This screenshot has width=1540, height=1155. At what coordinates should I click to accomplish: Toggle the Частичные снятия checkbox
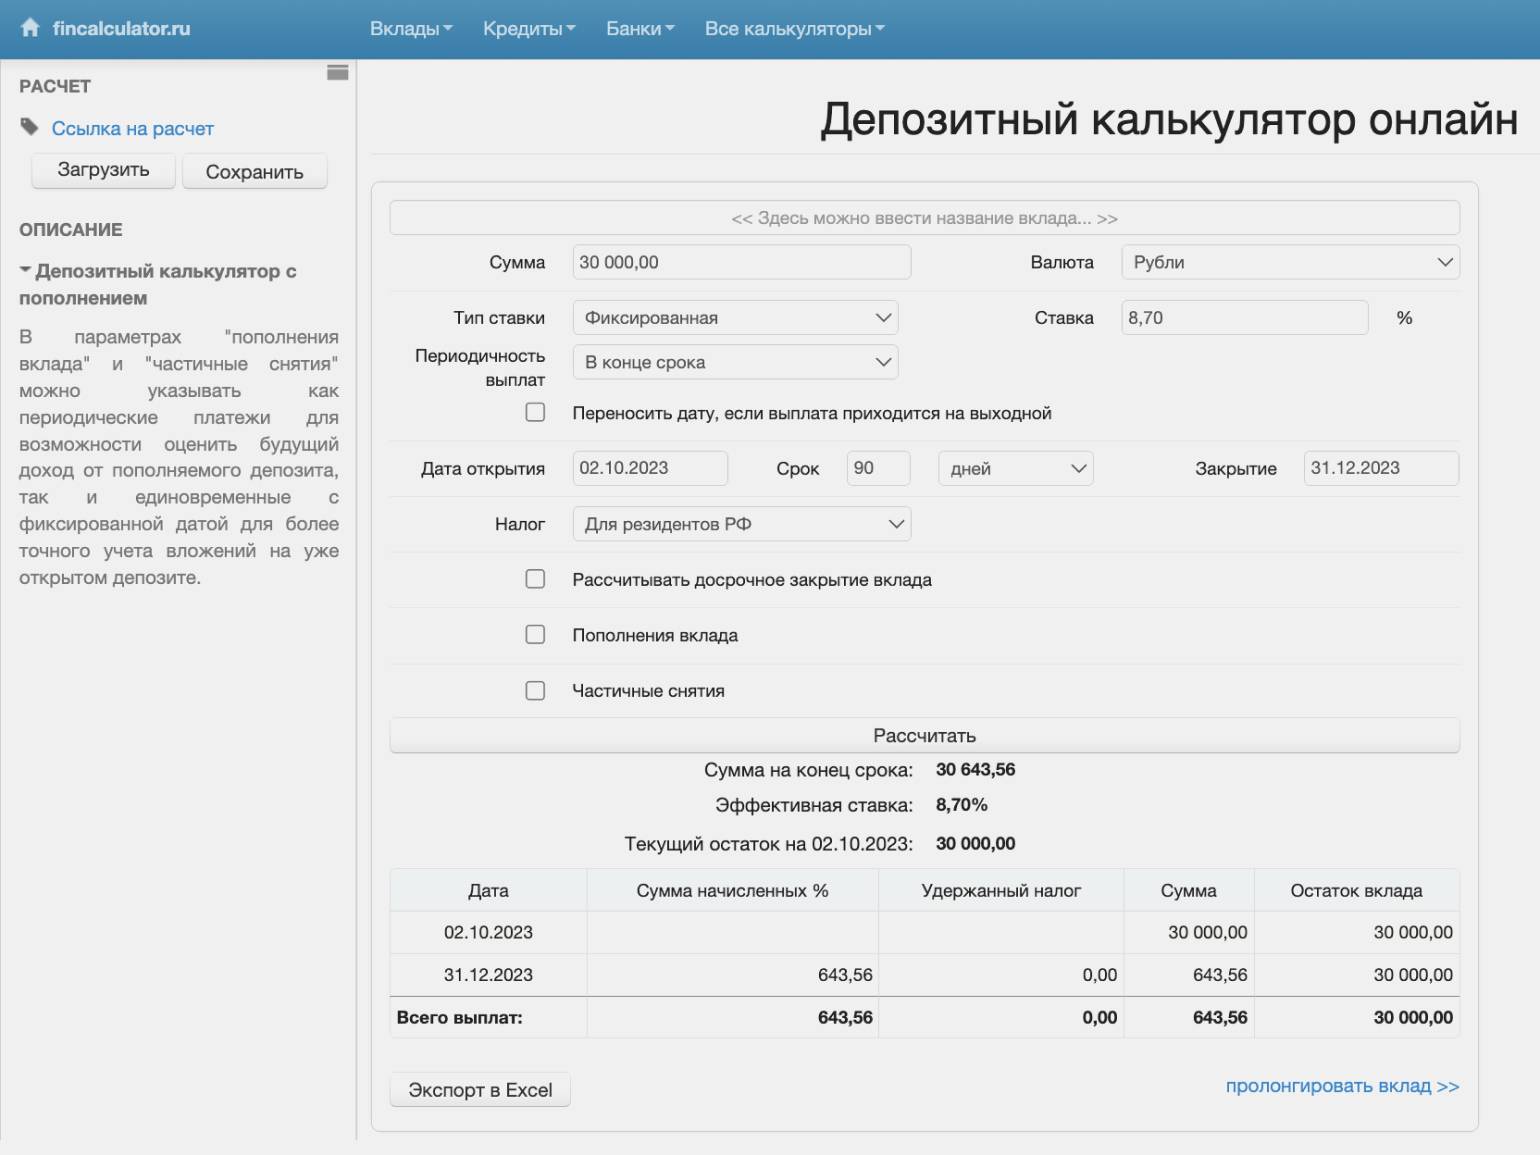536,691
